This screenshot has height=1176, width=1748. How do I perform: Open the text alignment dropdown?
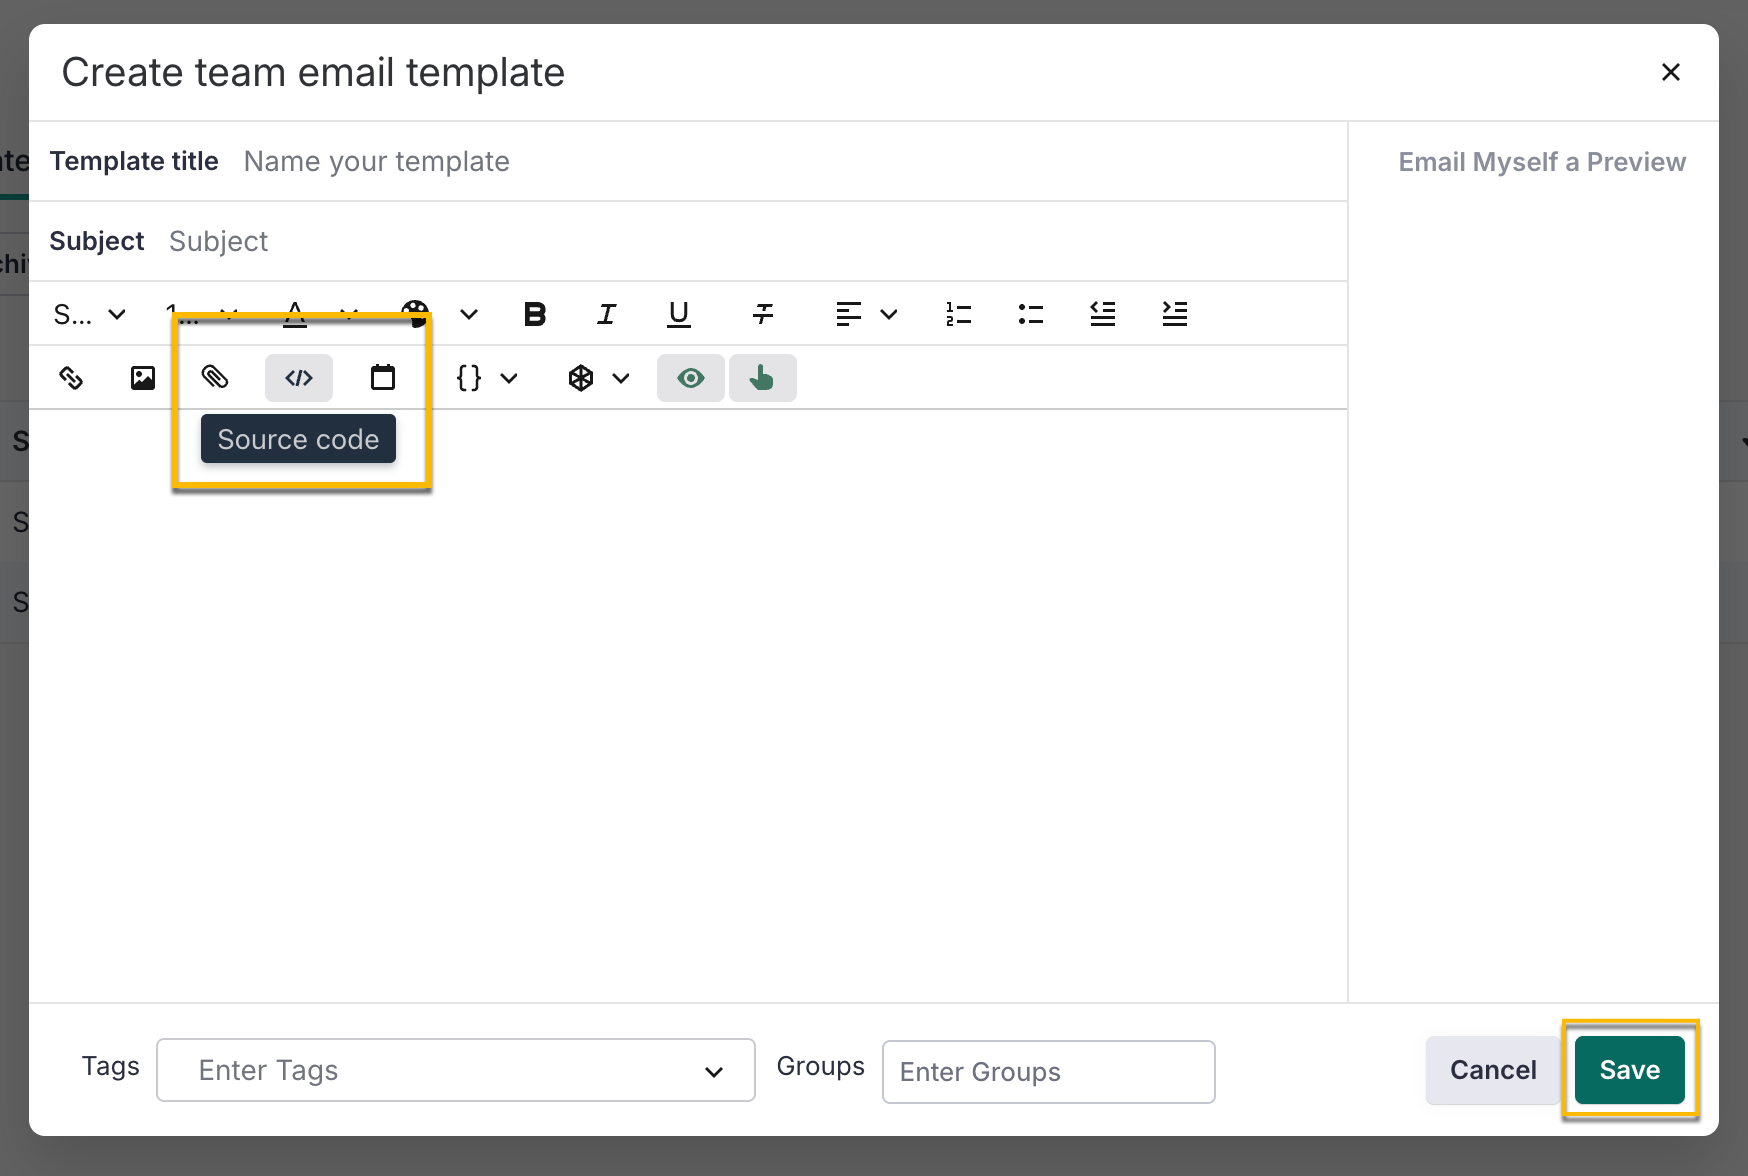tap(889, 313)
